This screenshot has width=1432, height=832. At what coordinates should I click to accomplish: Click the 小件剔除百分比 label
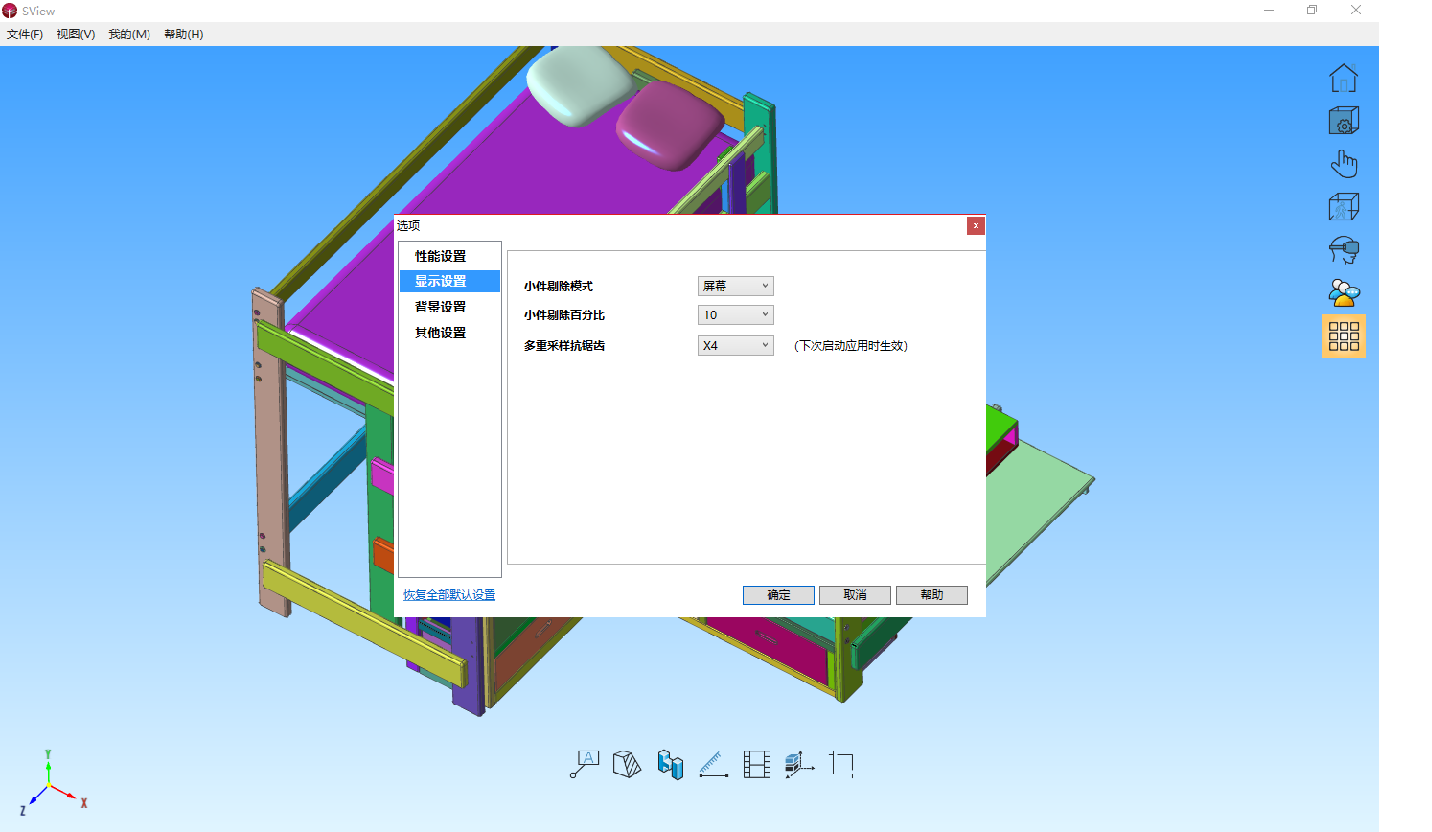(x=564, y=316)
